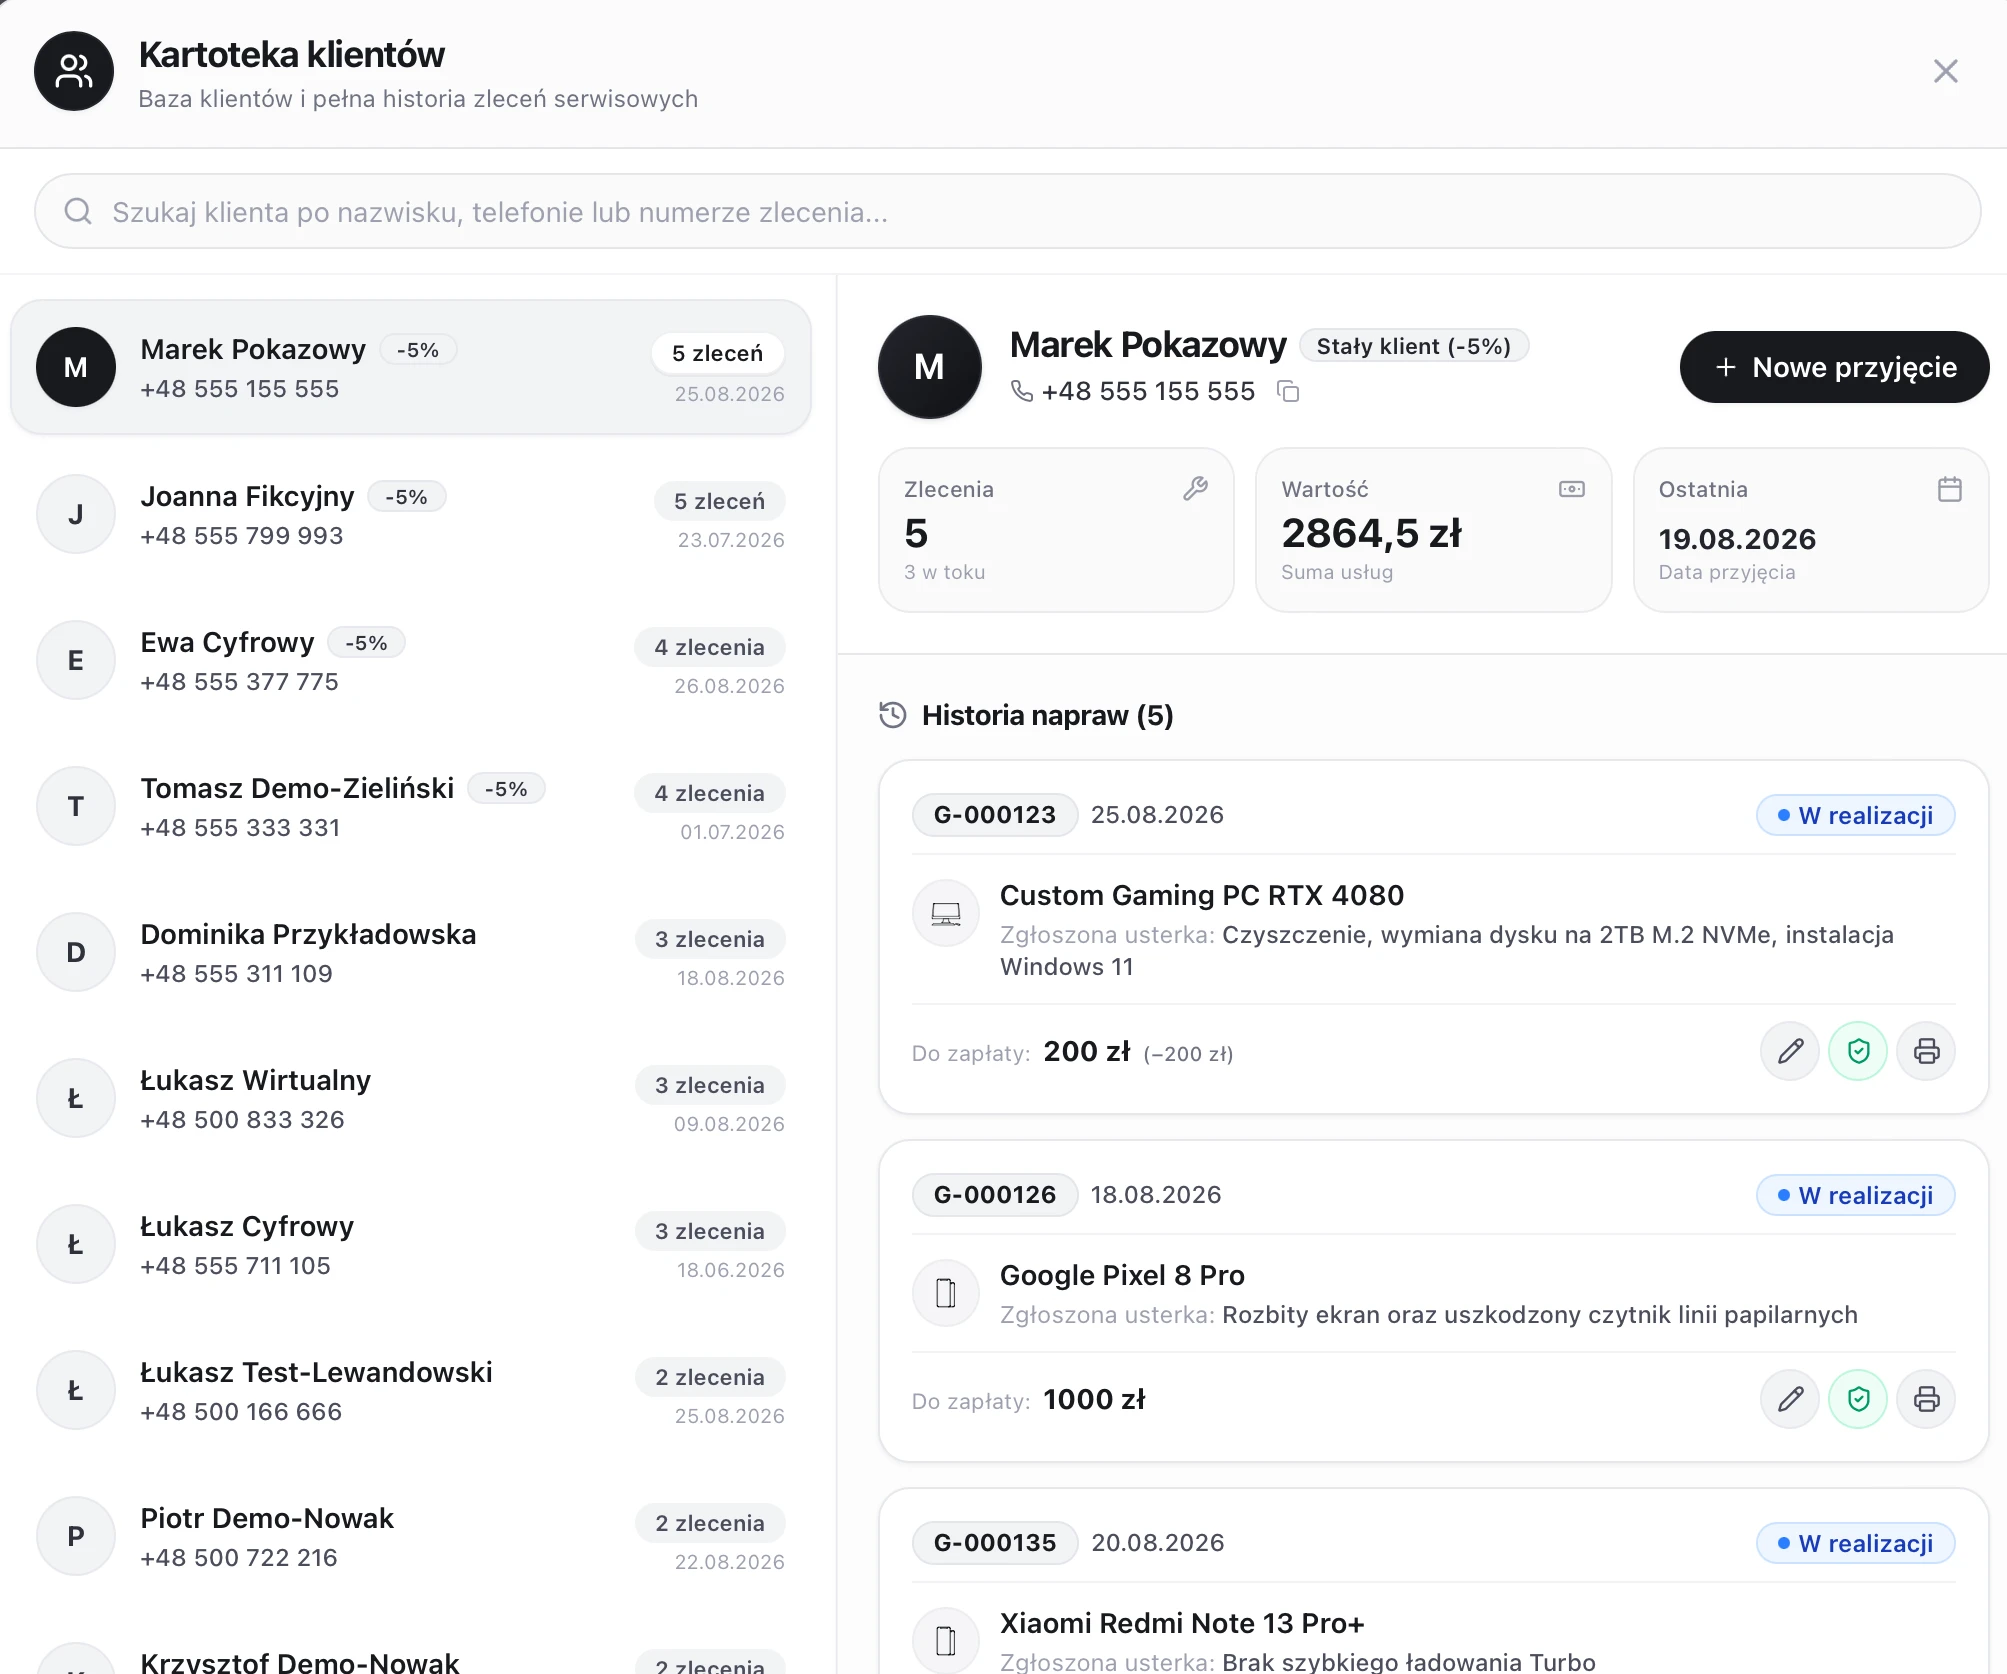Click the 4 zlecenia badge for Ewa Cyfrowy
The width and height of the screenshot is (2007, 1674).
[x=709, y=647]
